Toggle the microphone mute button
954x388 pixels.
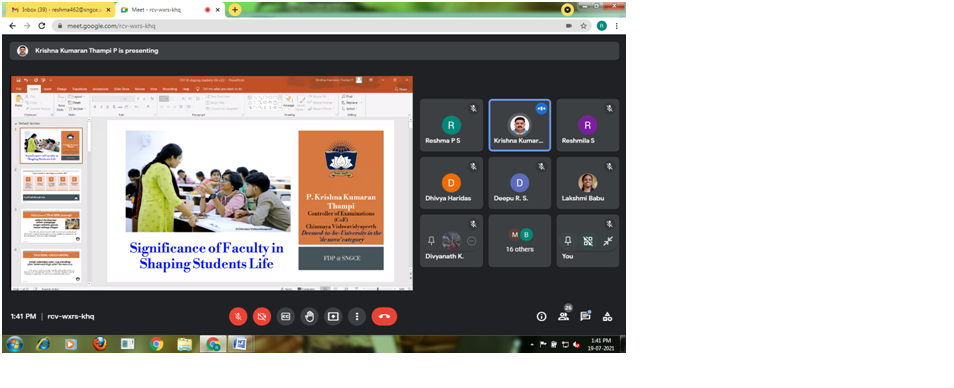(238, 316)
